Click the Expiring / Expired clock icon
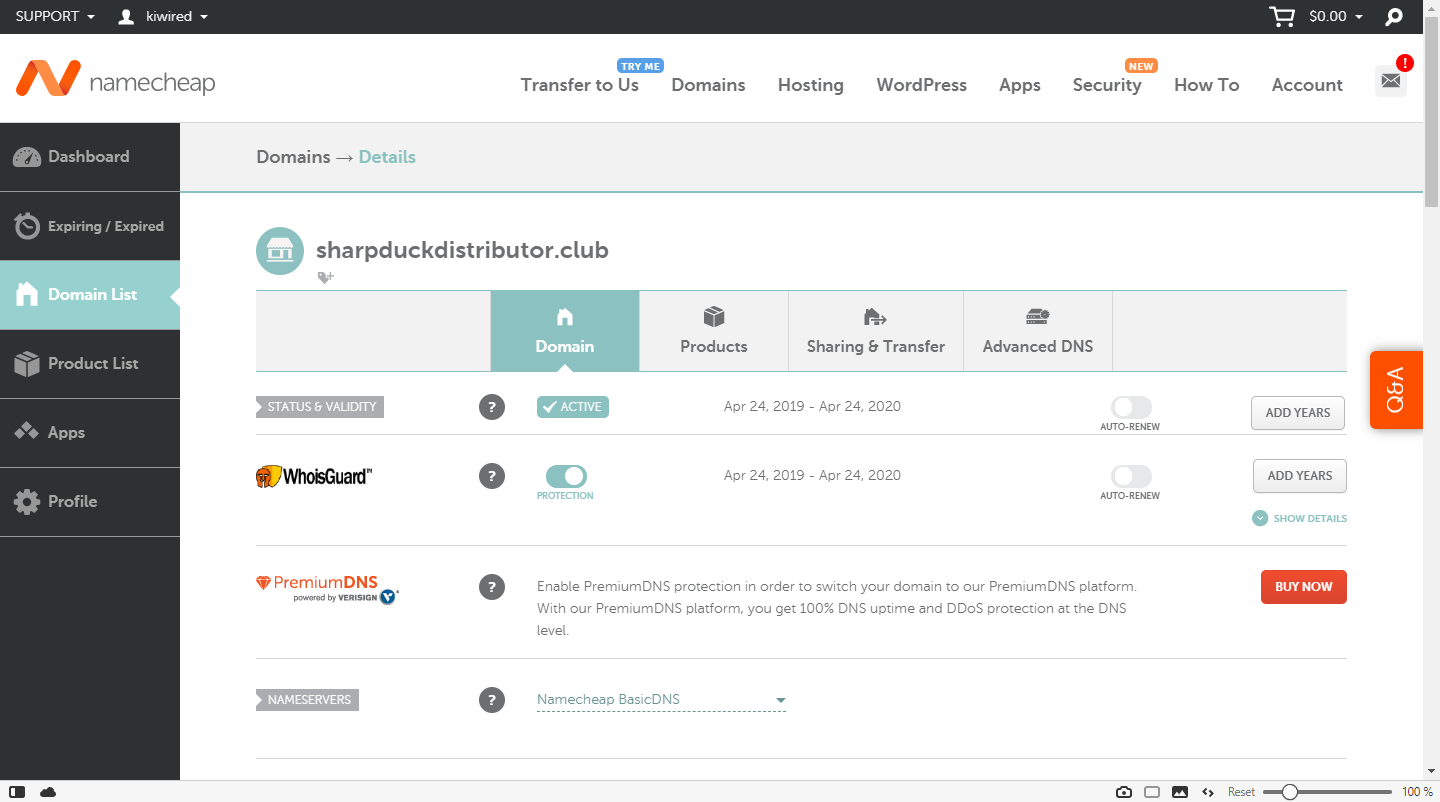This screenshot has width=1440, height=802. [27, 226]
